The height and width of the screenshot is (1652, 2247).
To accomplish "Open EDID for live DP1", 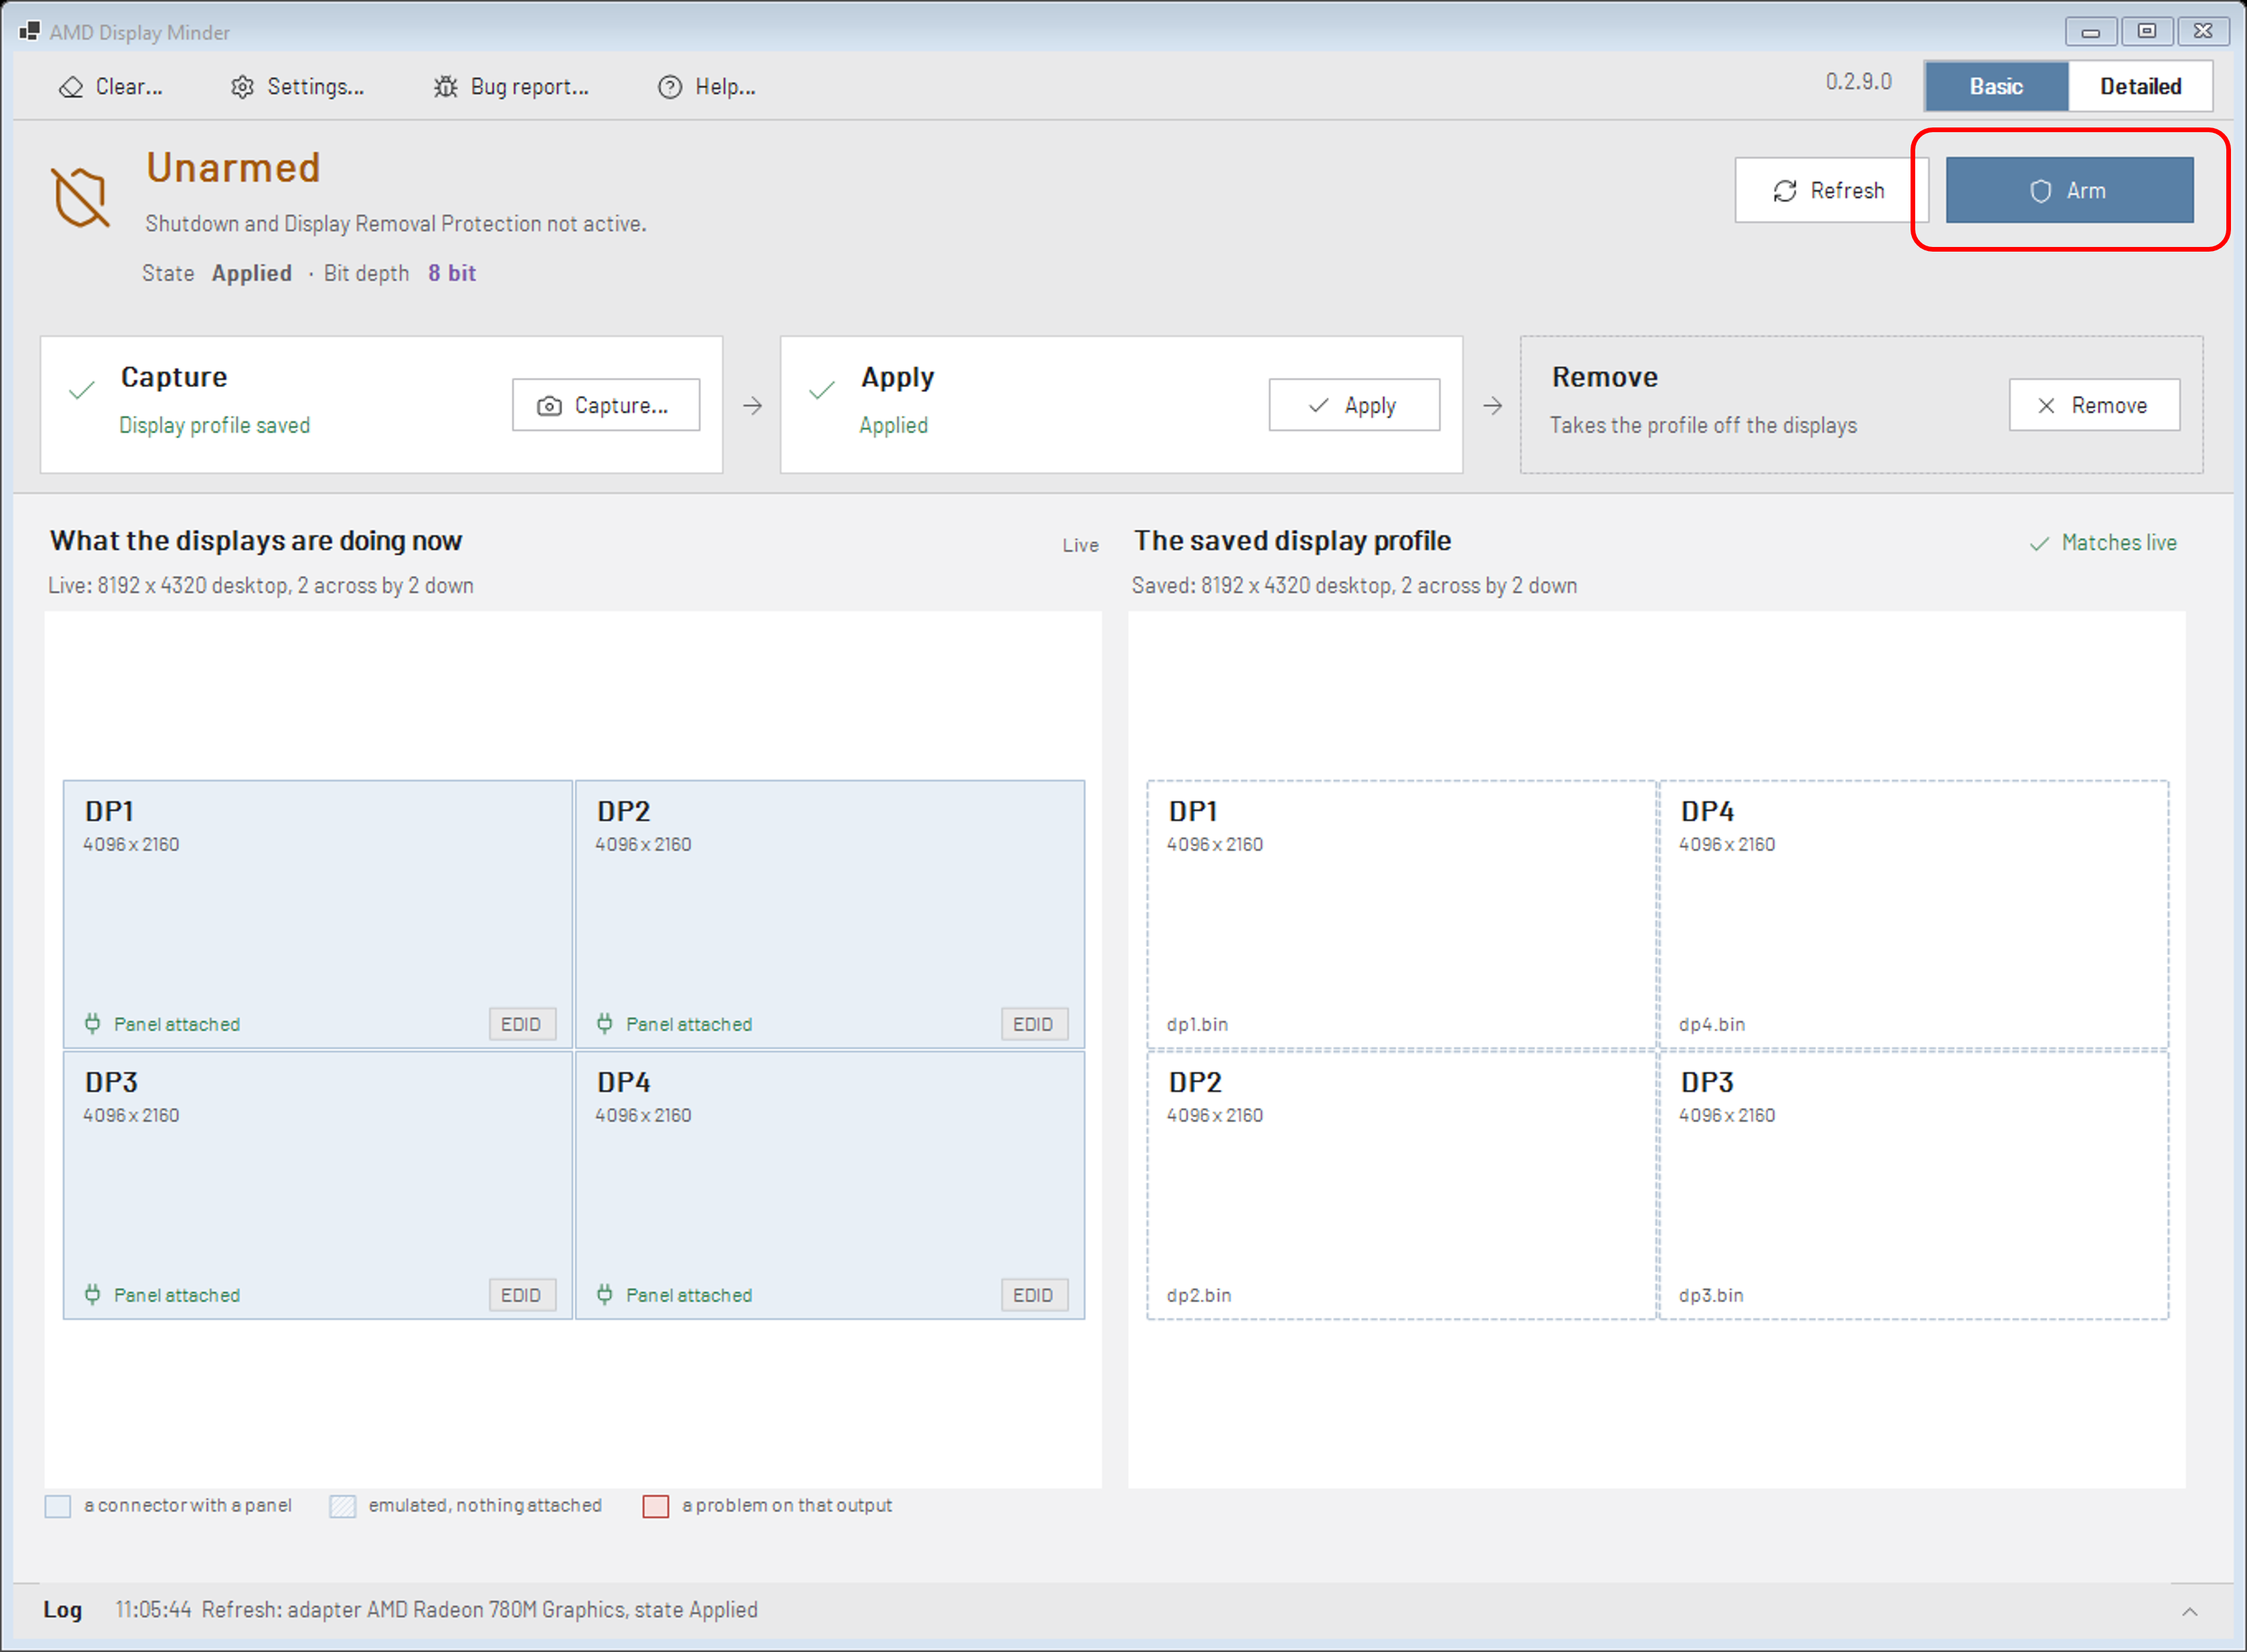I will coord(522,1024).
